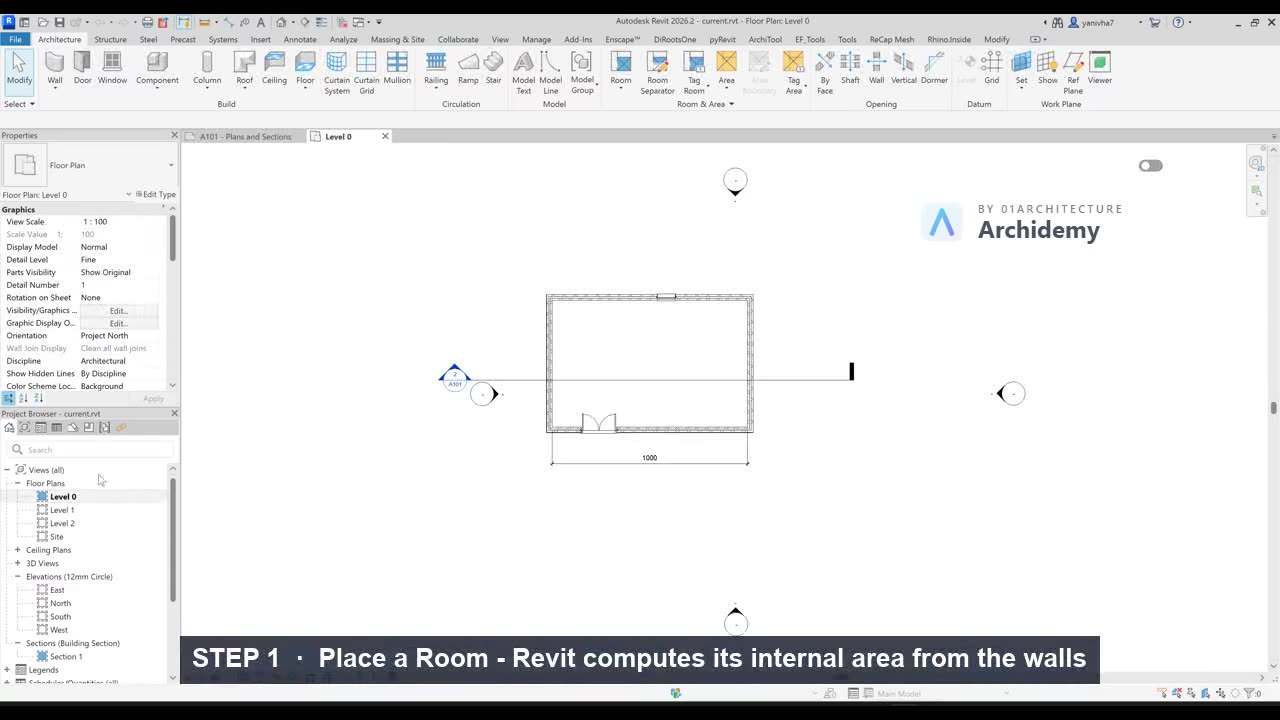Click the Properties panel scrollbar
1280x720 pixels.
173,239
